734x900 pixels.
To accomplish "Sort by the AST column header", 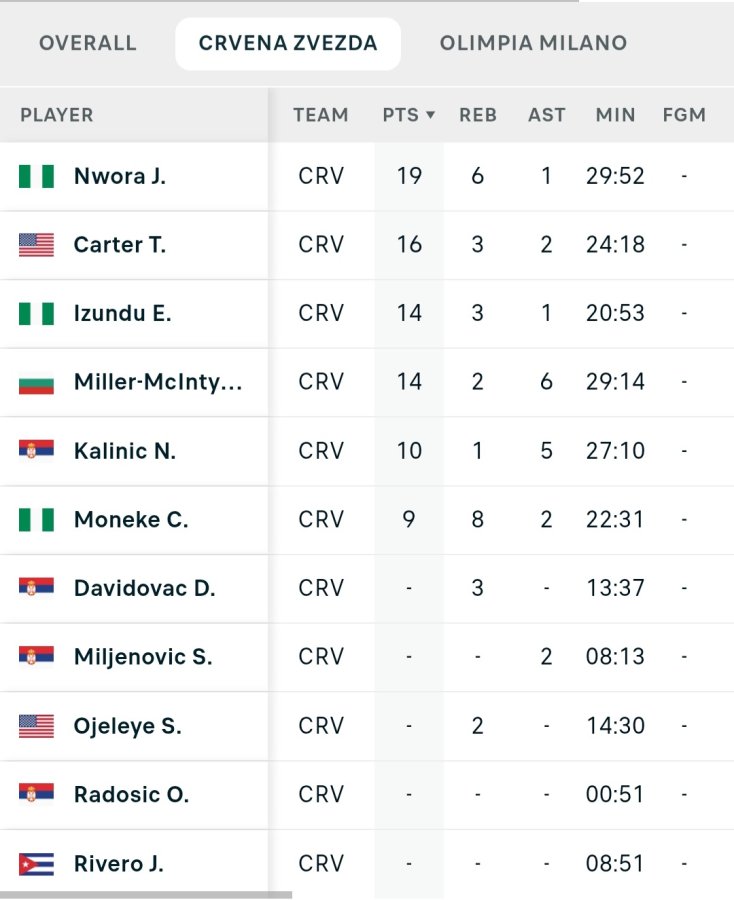I will 546,115.
